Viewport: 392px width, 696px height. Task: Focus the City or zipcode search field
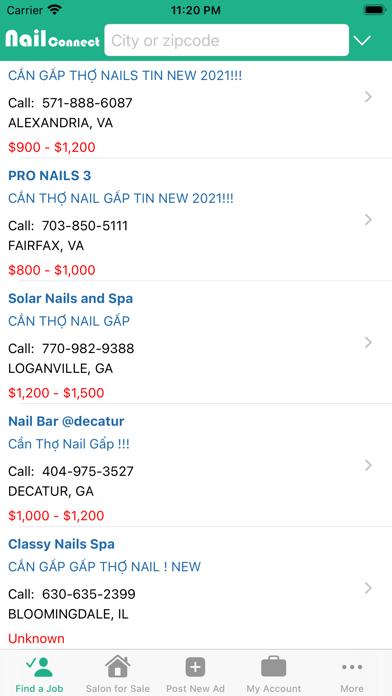pos(226,40)
